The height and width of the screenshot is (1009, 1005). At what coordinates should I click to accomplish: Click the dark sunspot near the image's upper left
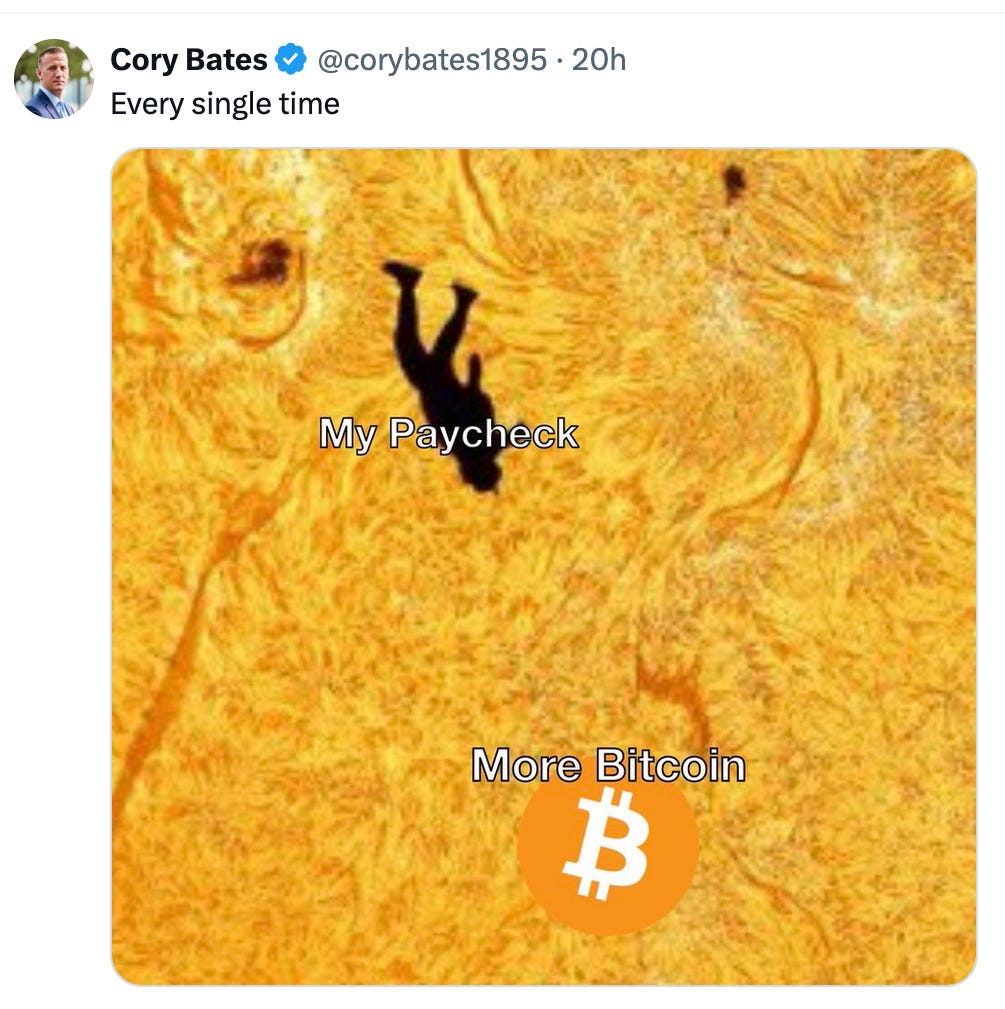262,263
